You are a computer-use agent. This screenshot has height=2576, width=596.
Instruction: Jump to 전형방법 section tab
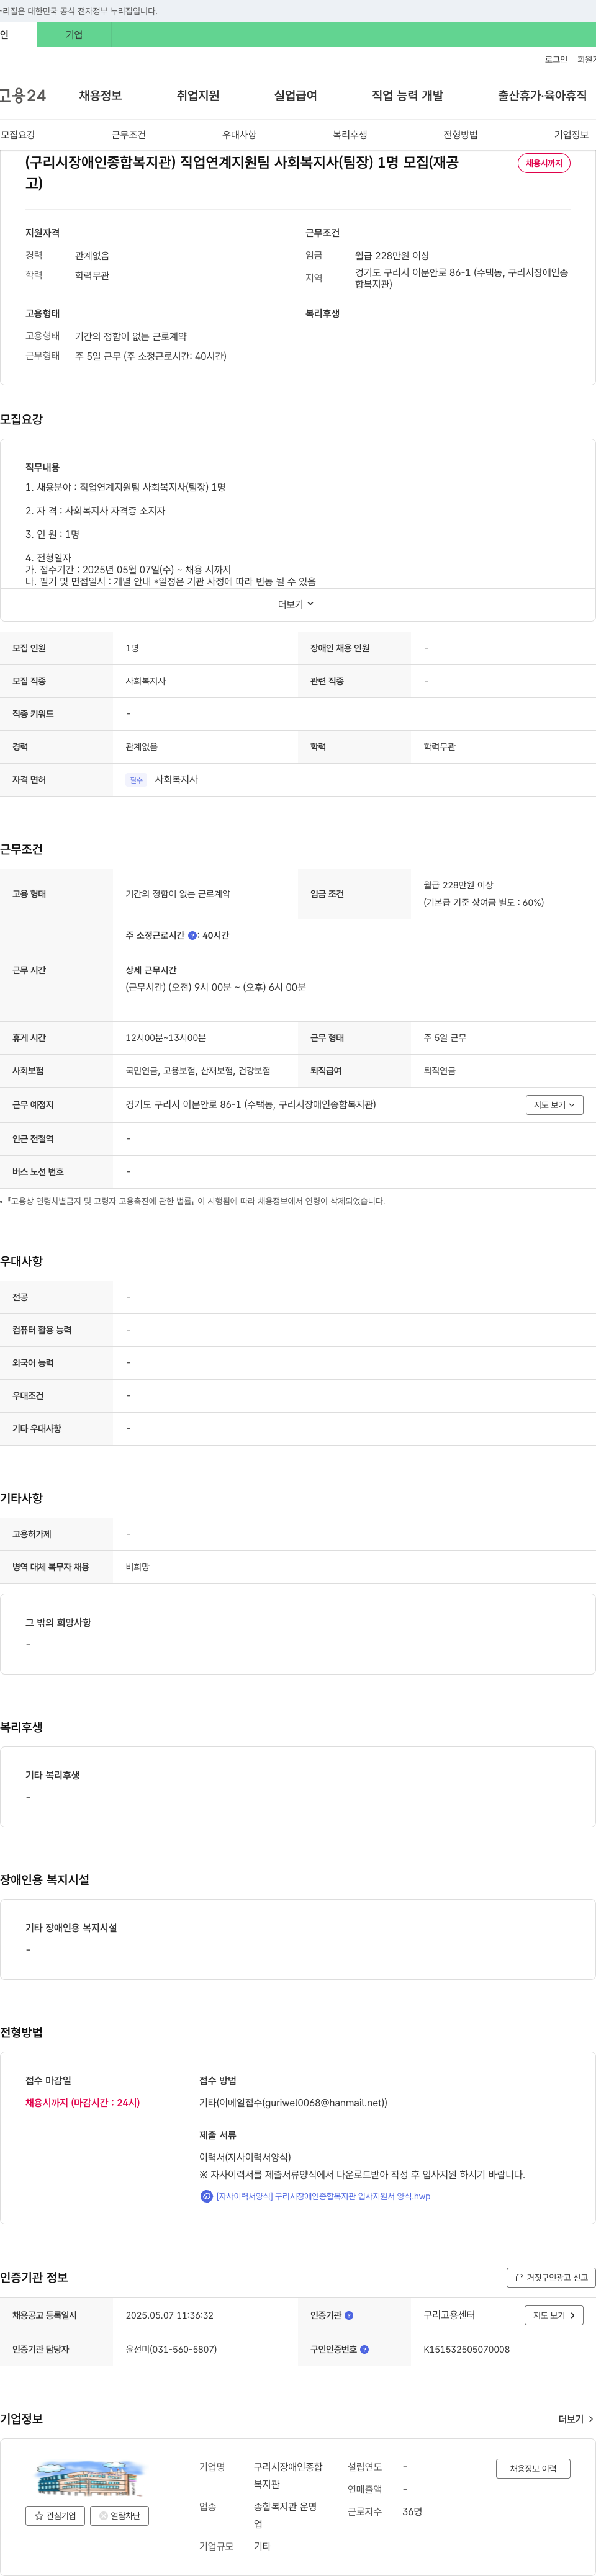tap(461, 135)
